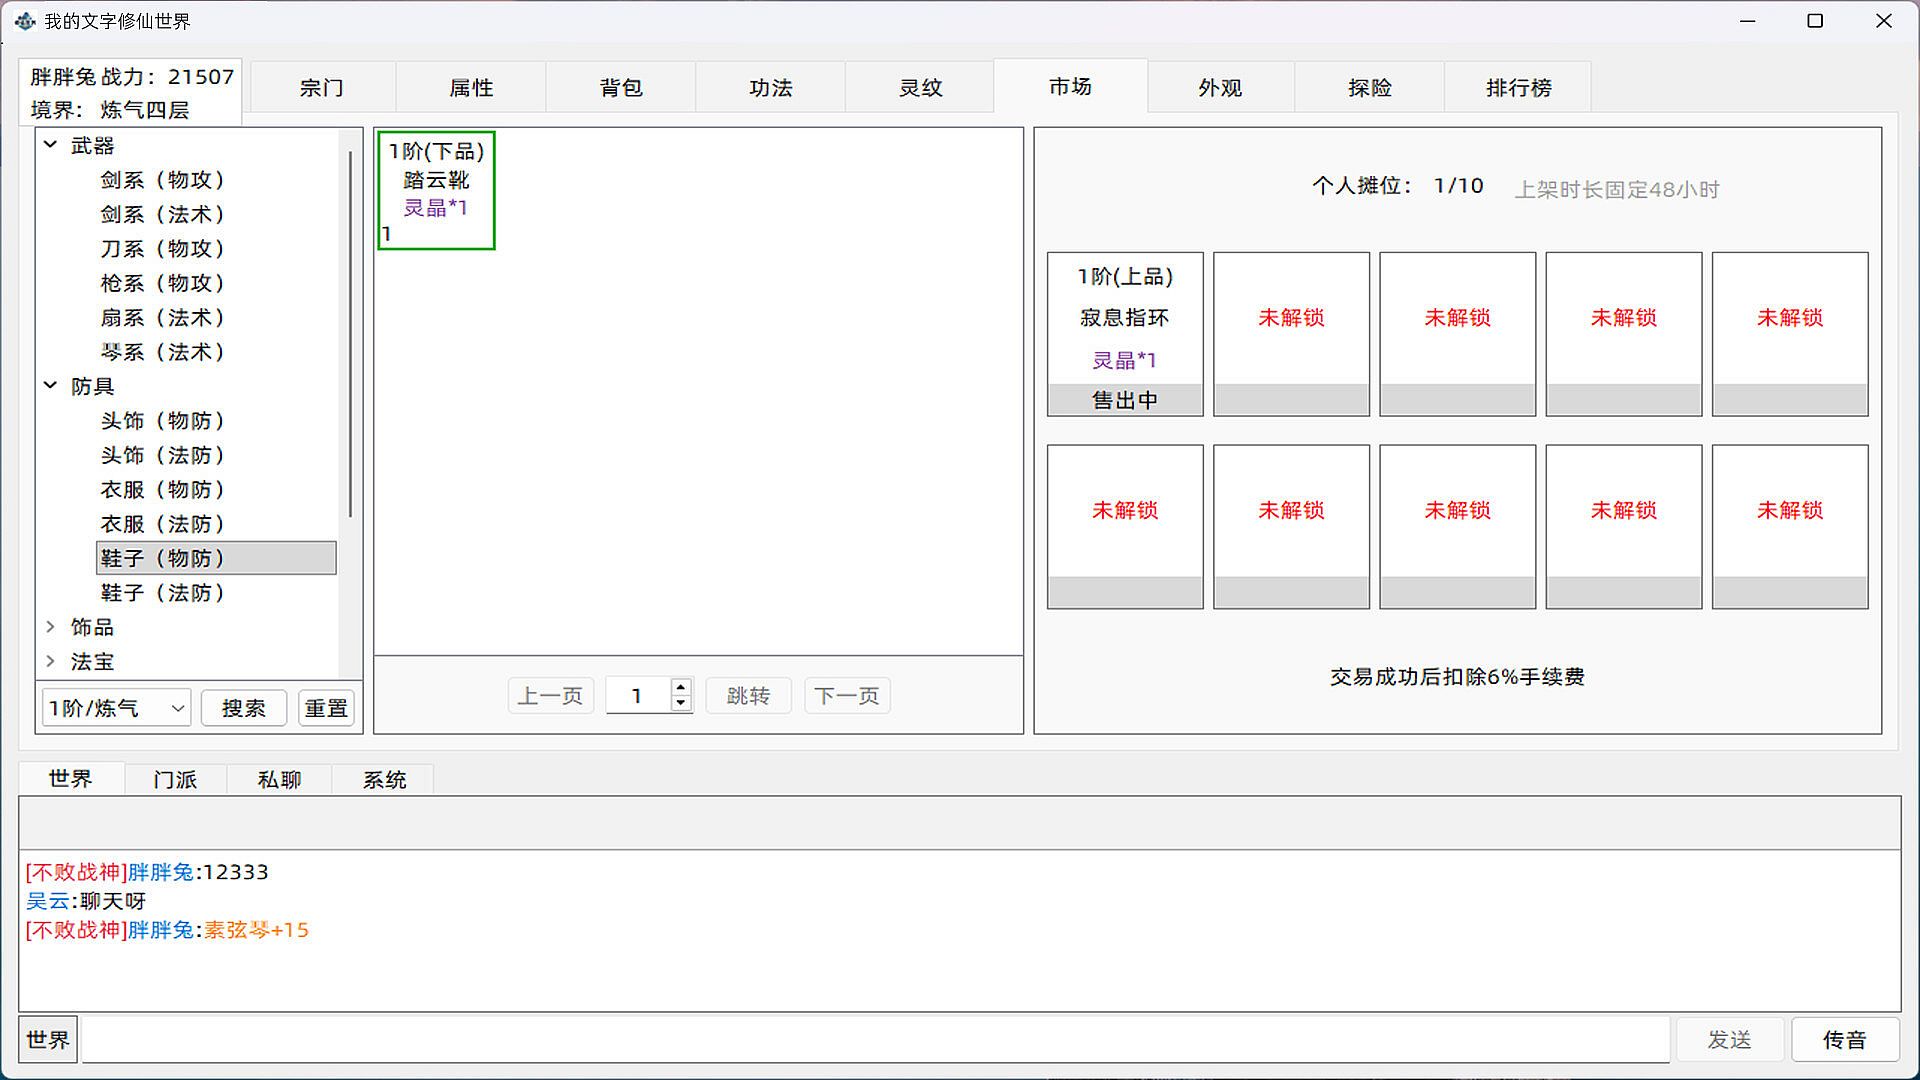Expand the 饰品 tree category

click(x=51, y=627)
